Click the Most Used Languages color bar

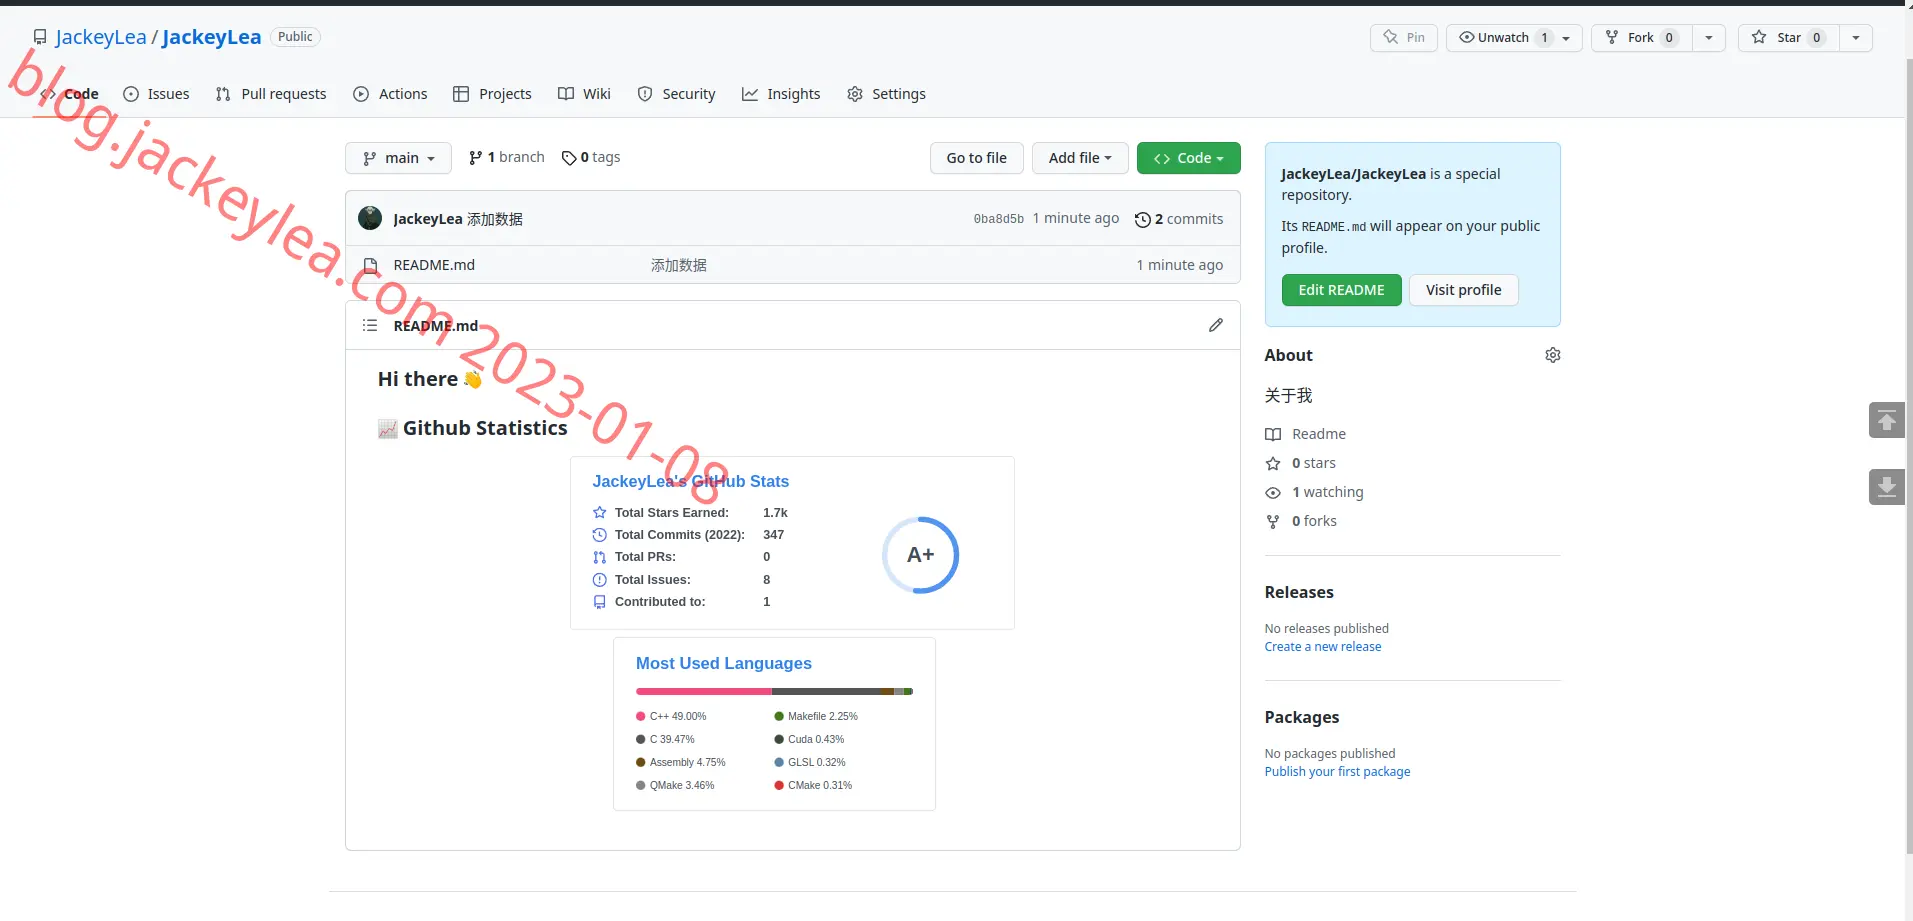[774, 691]
